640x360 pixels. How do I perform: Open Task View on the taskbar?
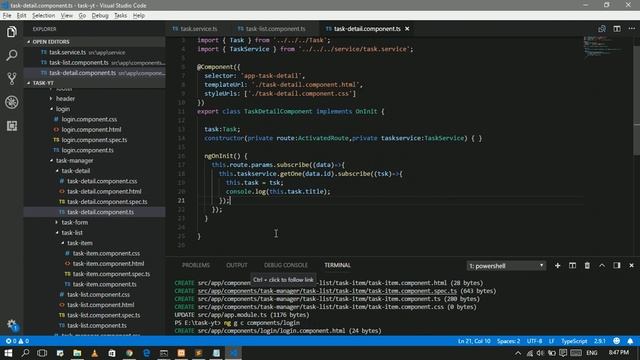tap(42, 353)
